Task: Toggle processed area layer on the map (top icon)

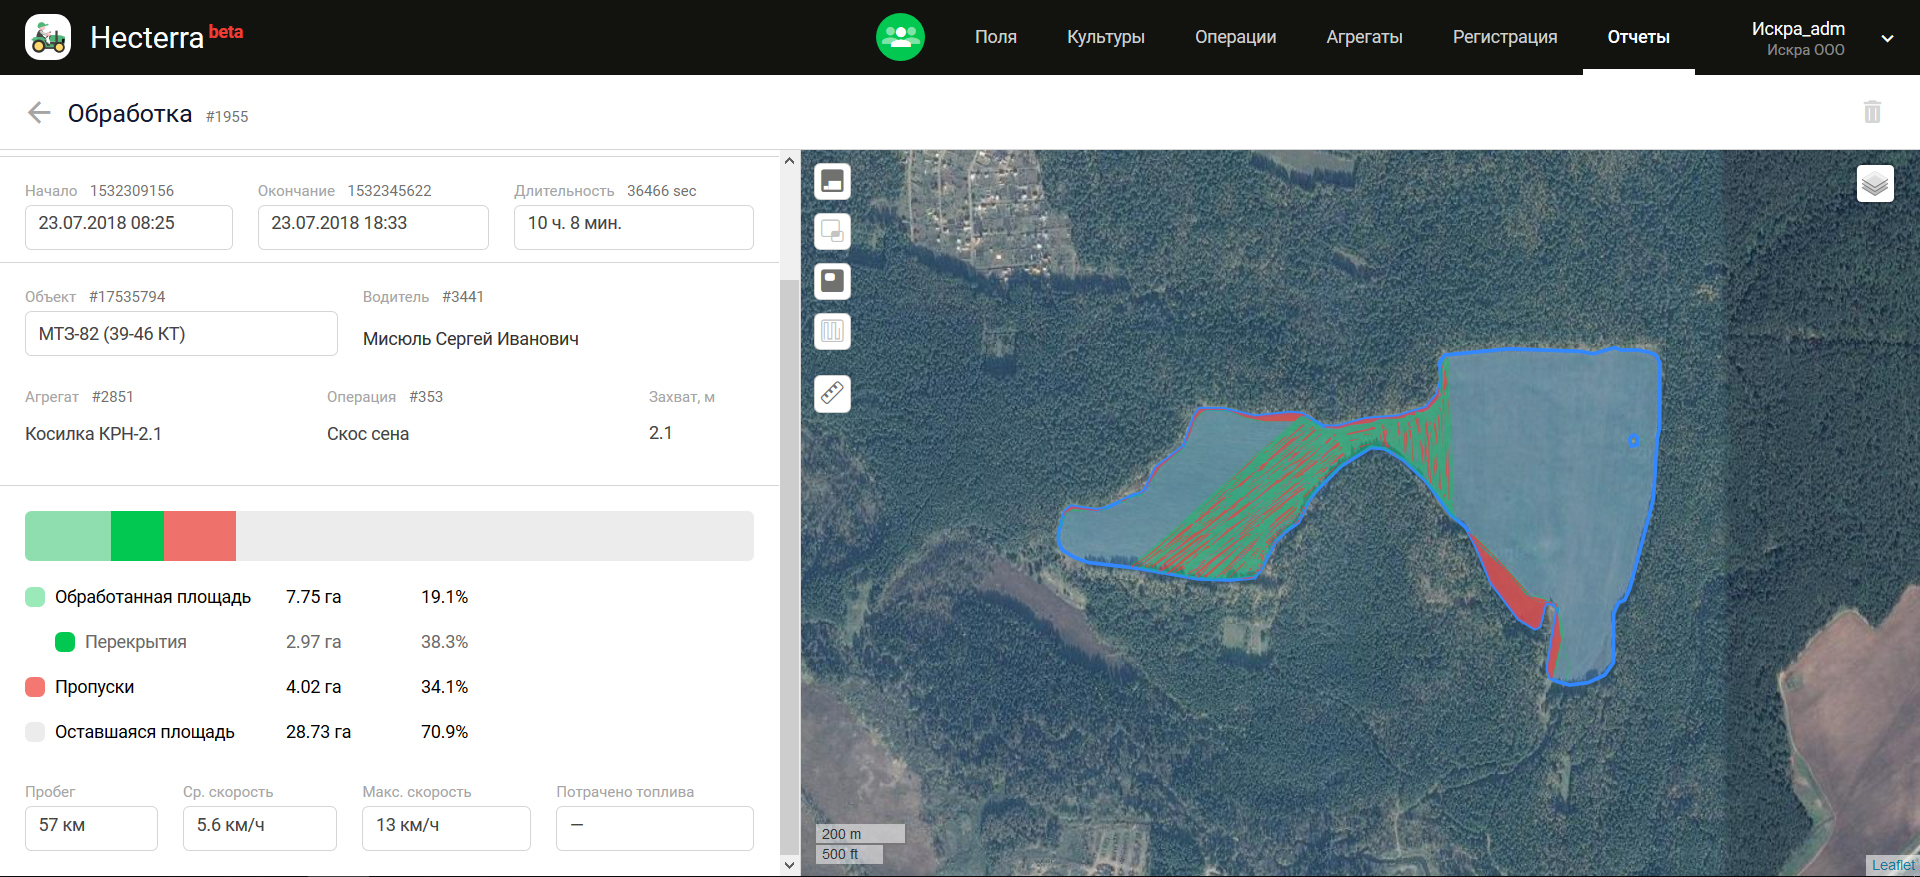Action: click(x=832, y=181)
